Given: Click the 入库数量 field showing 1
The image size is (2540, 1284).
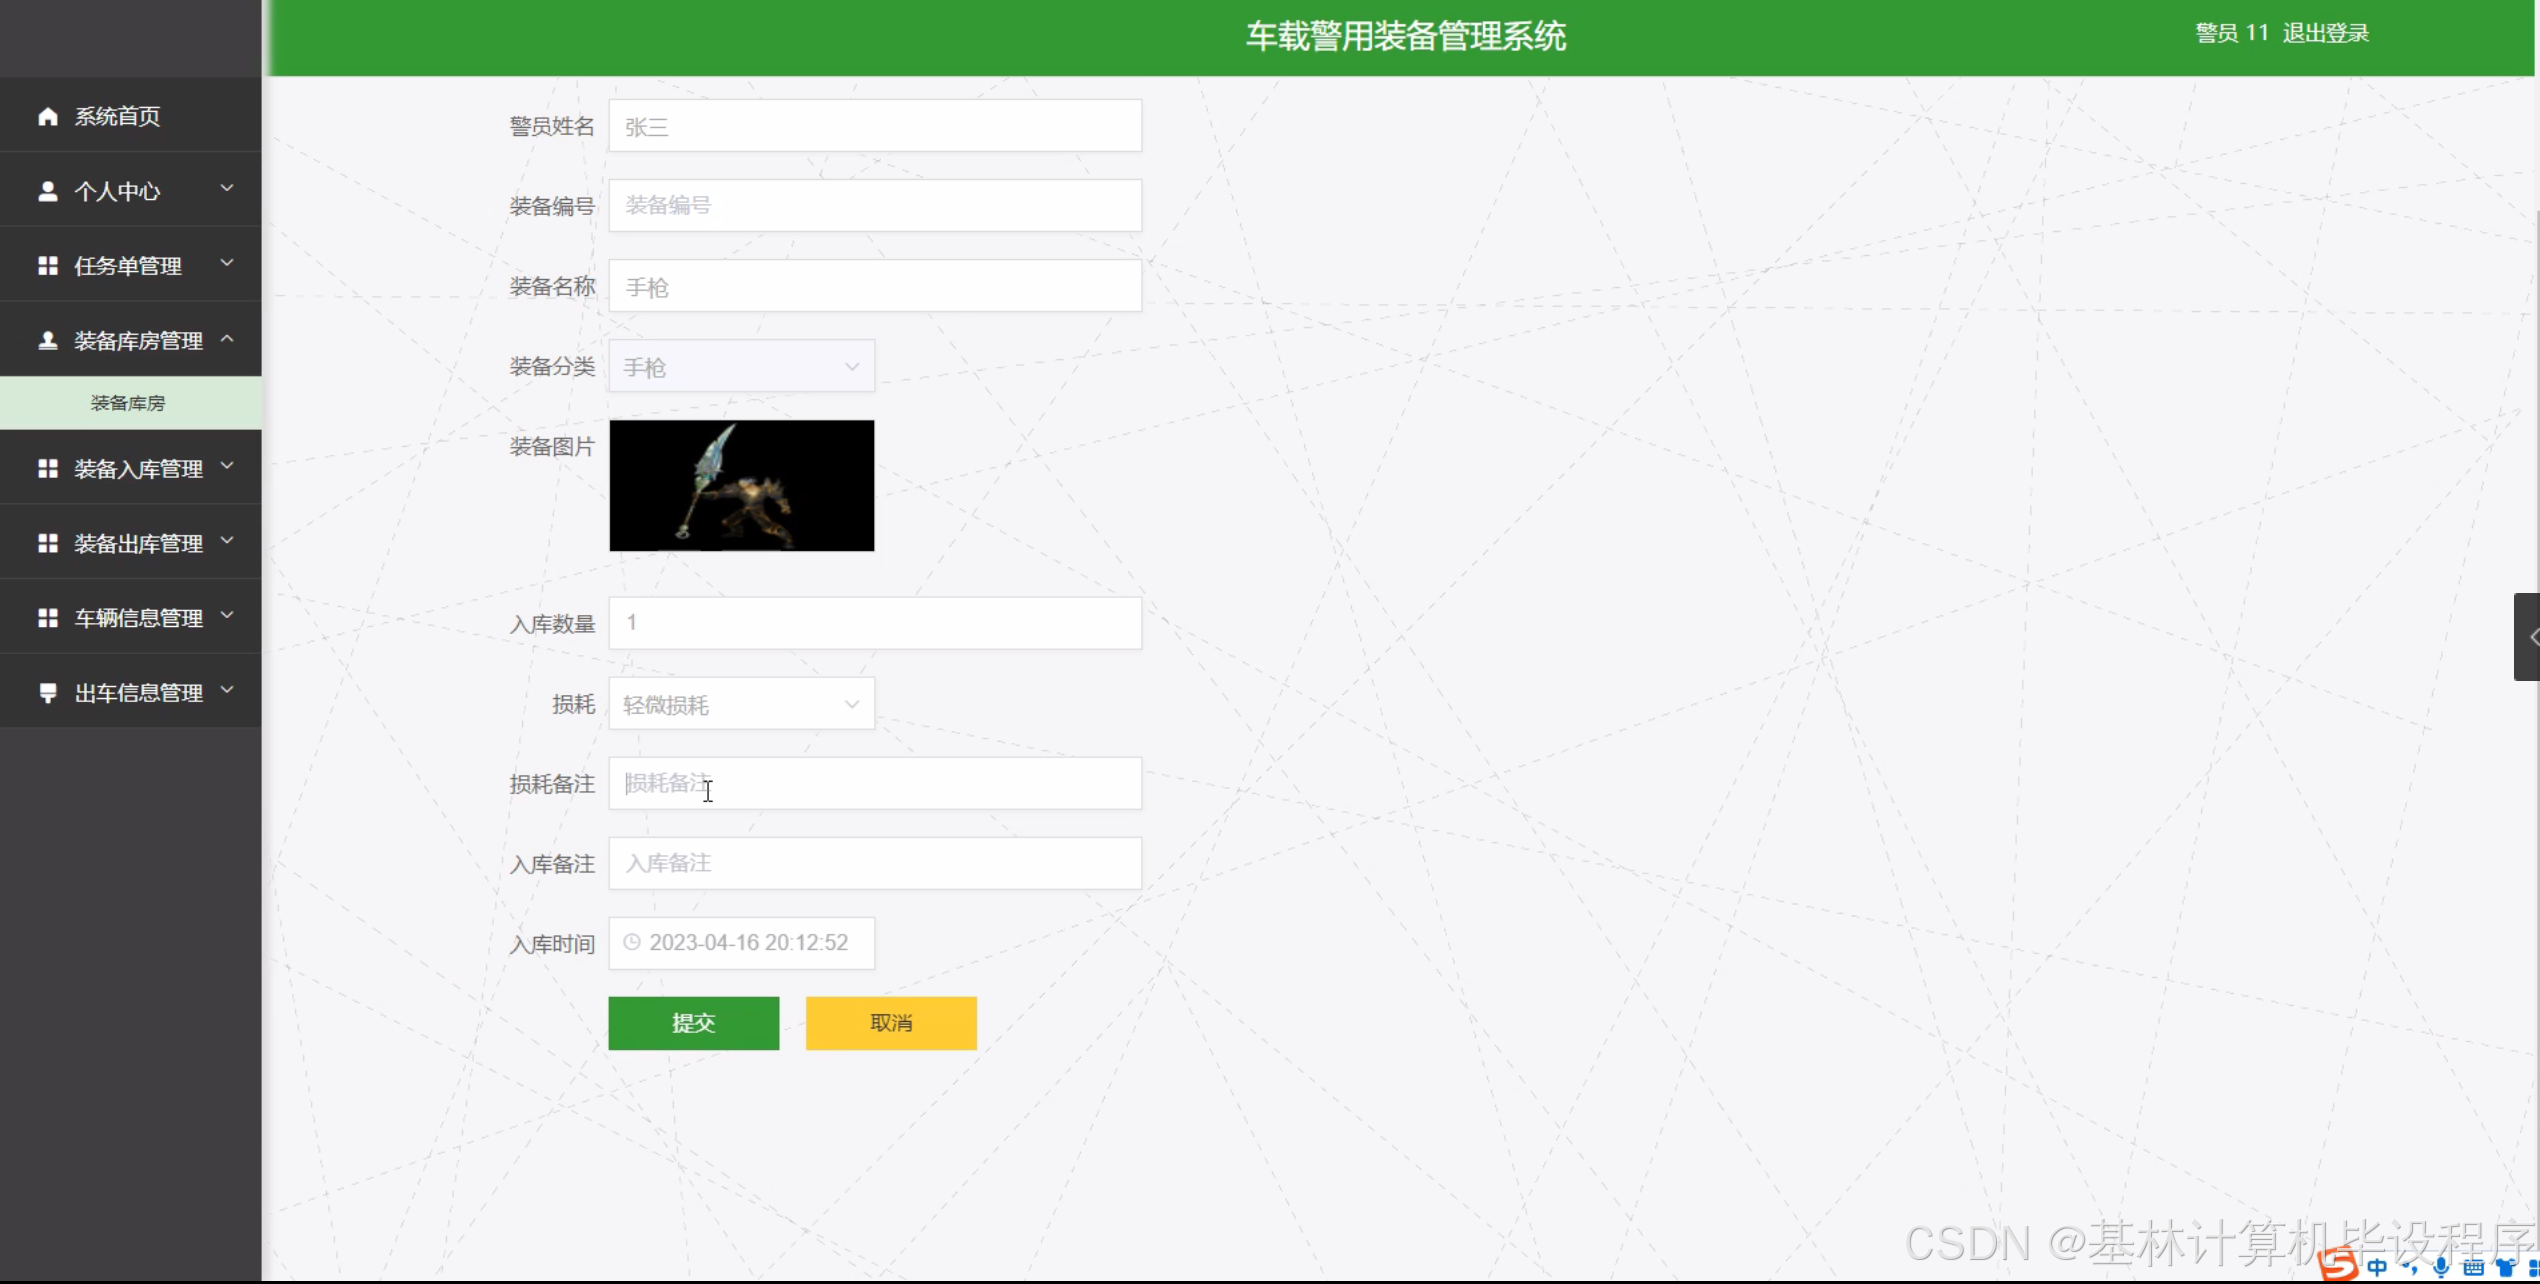Looking at the screenshot, I should pyautogui.click(x=875, y=623).
